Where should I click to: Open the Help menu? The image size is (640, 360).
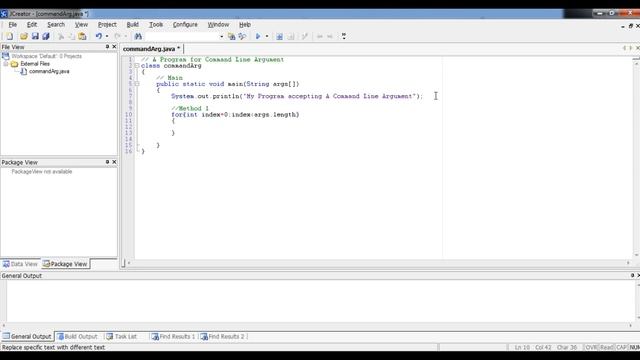coord(245,24)
